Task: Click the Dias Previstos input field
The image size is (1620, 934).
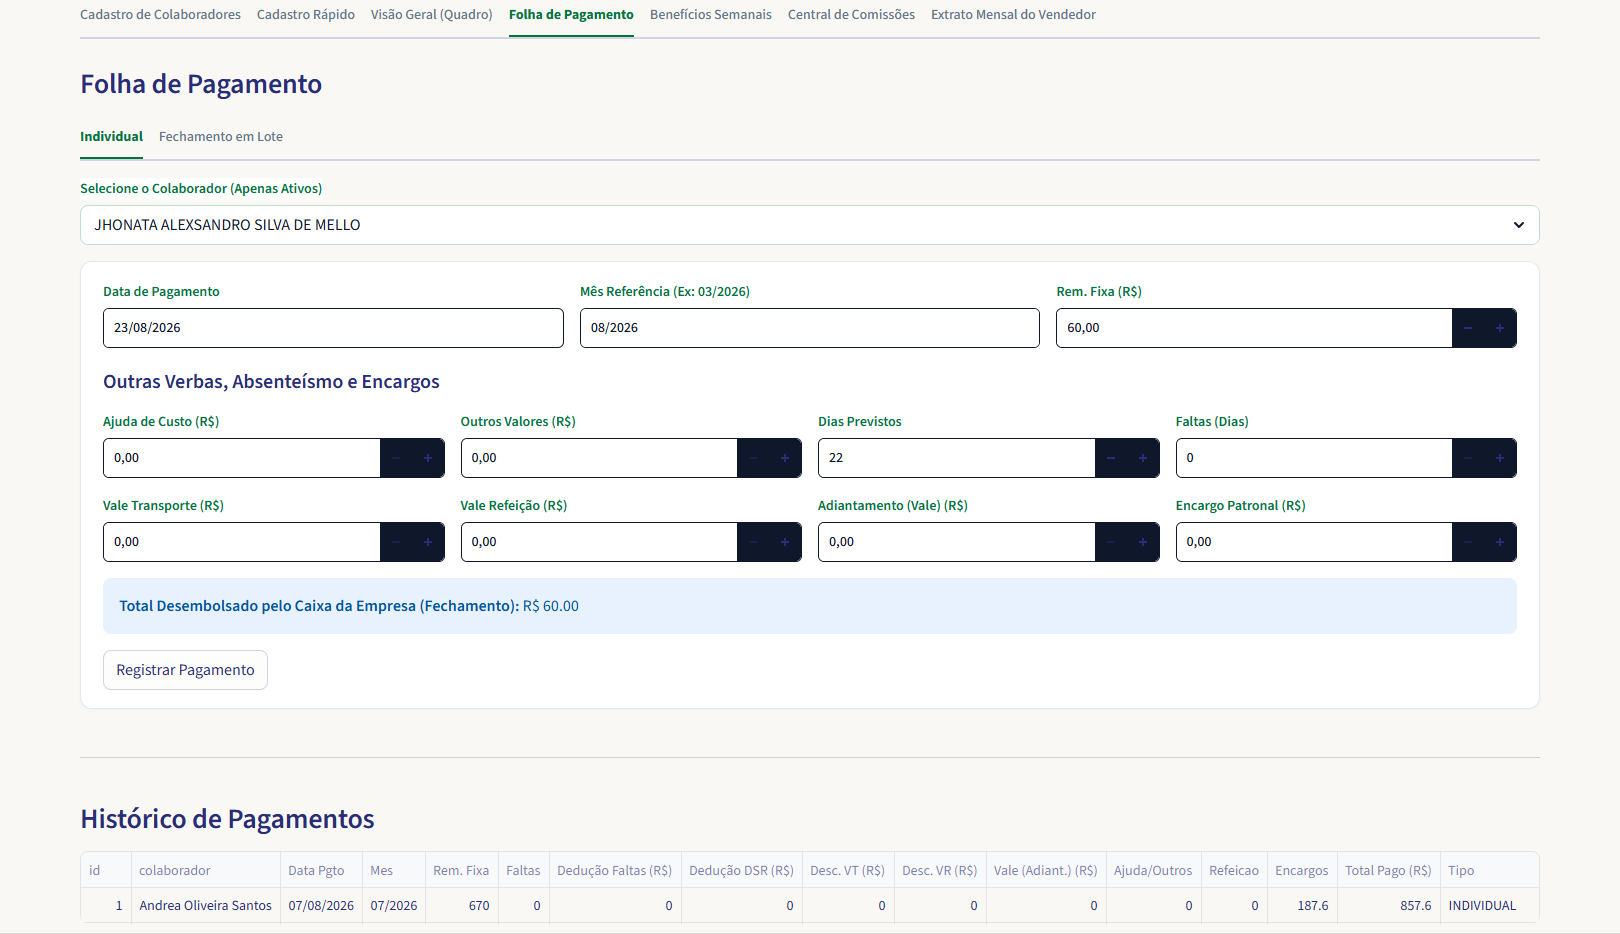Action: coord(957,458)
